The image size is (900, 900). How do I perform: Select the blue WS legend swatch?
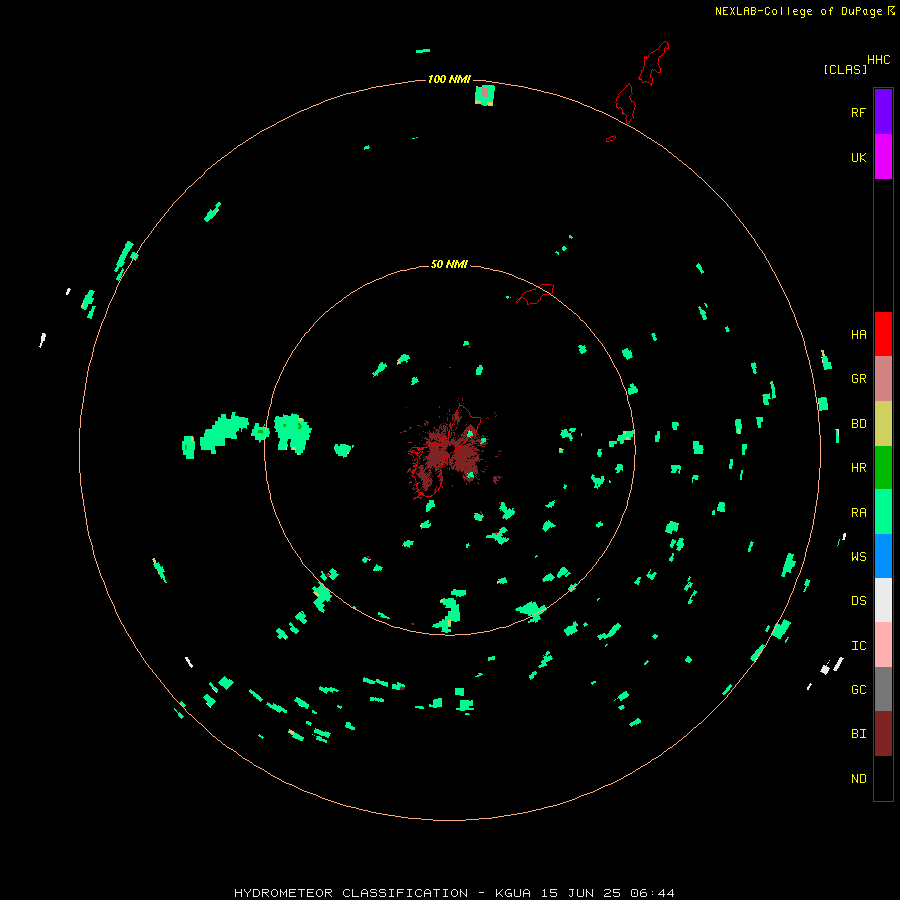click(x=883, y=556)
